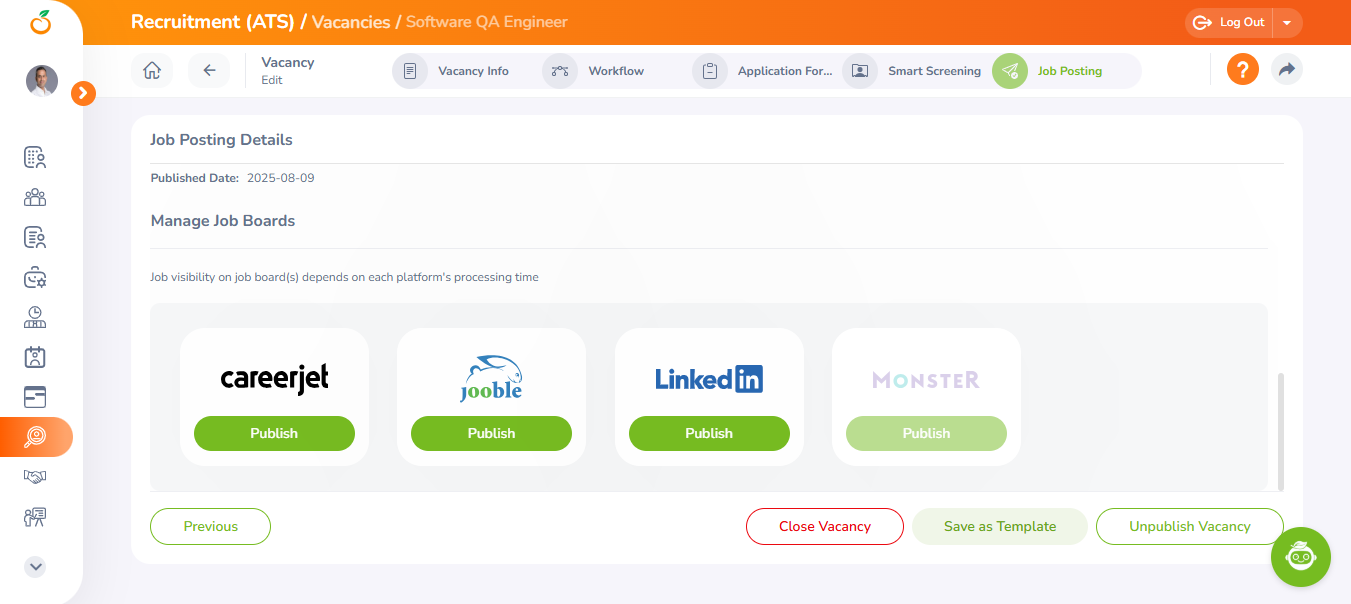The image size is (1351, 604).
Task: Publish the vacancy to LinkedIn
Action: 709,434
